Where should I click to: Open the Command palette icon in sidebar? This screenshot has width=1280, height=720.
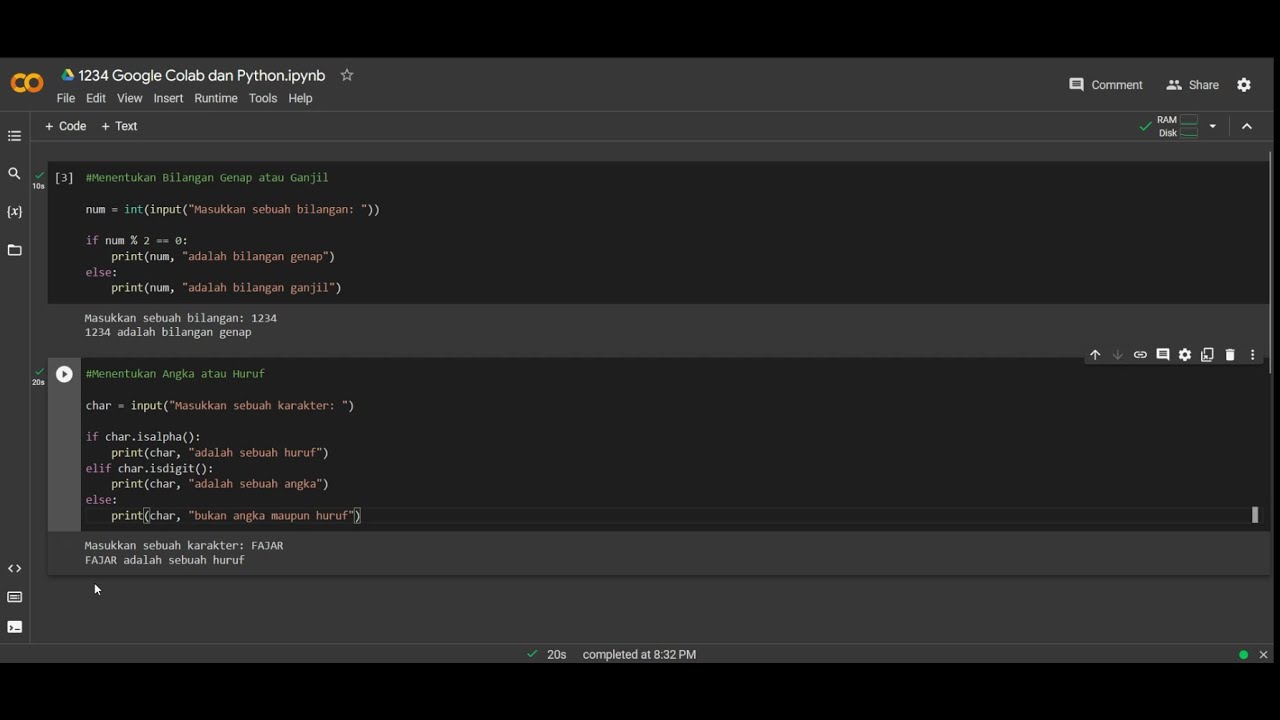[x=14, y=597]
